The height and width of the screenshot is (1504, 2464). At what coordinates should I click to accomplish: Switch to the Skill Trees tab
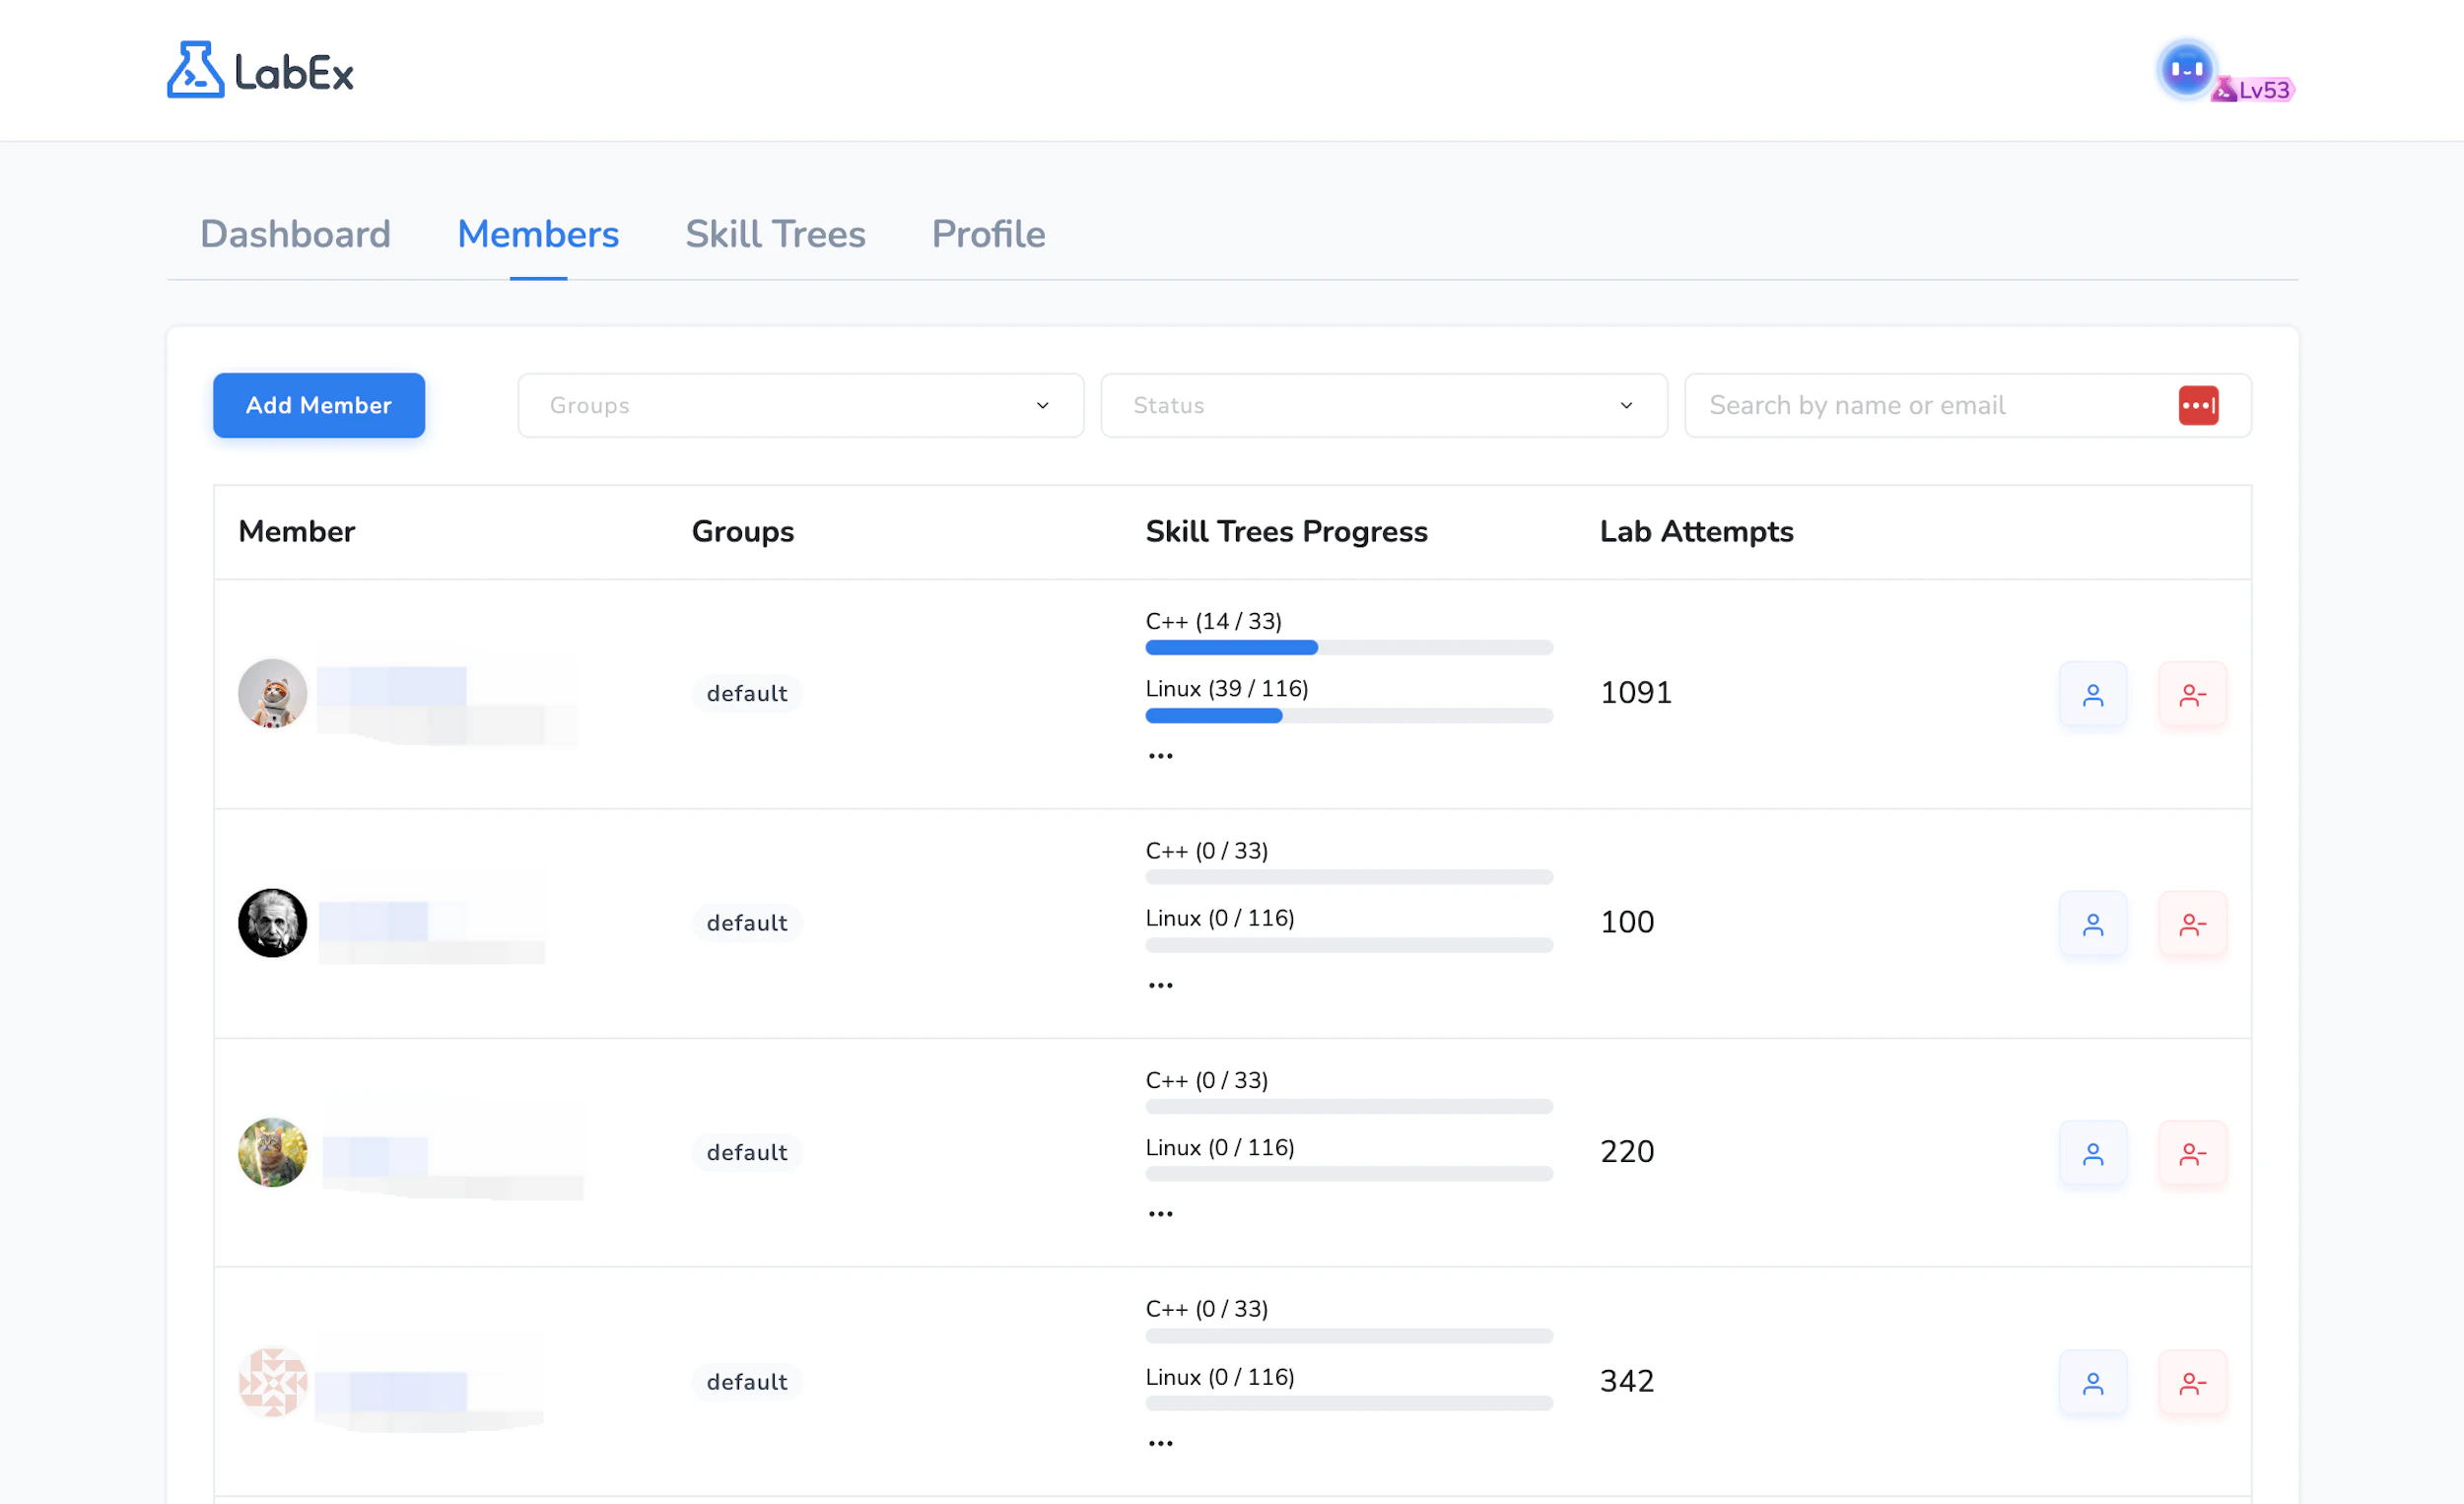tap(775, 234)
